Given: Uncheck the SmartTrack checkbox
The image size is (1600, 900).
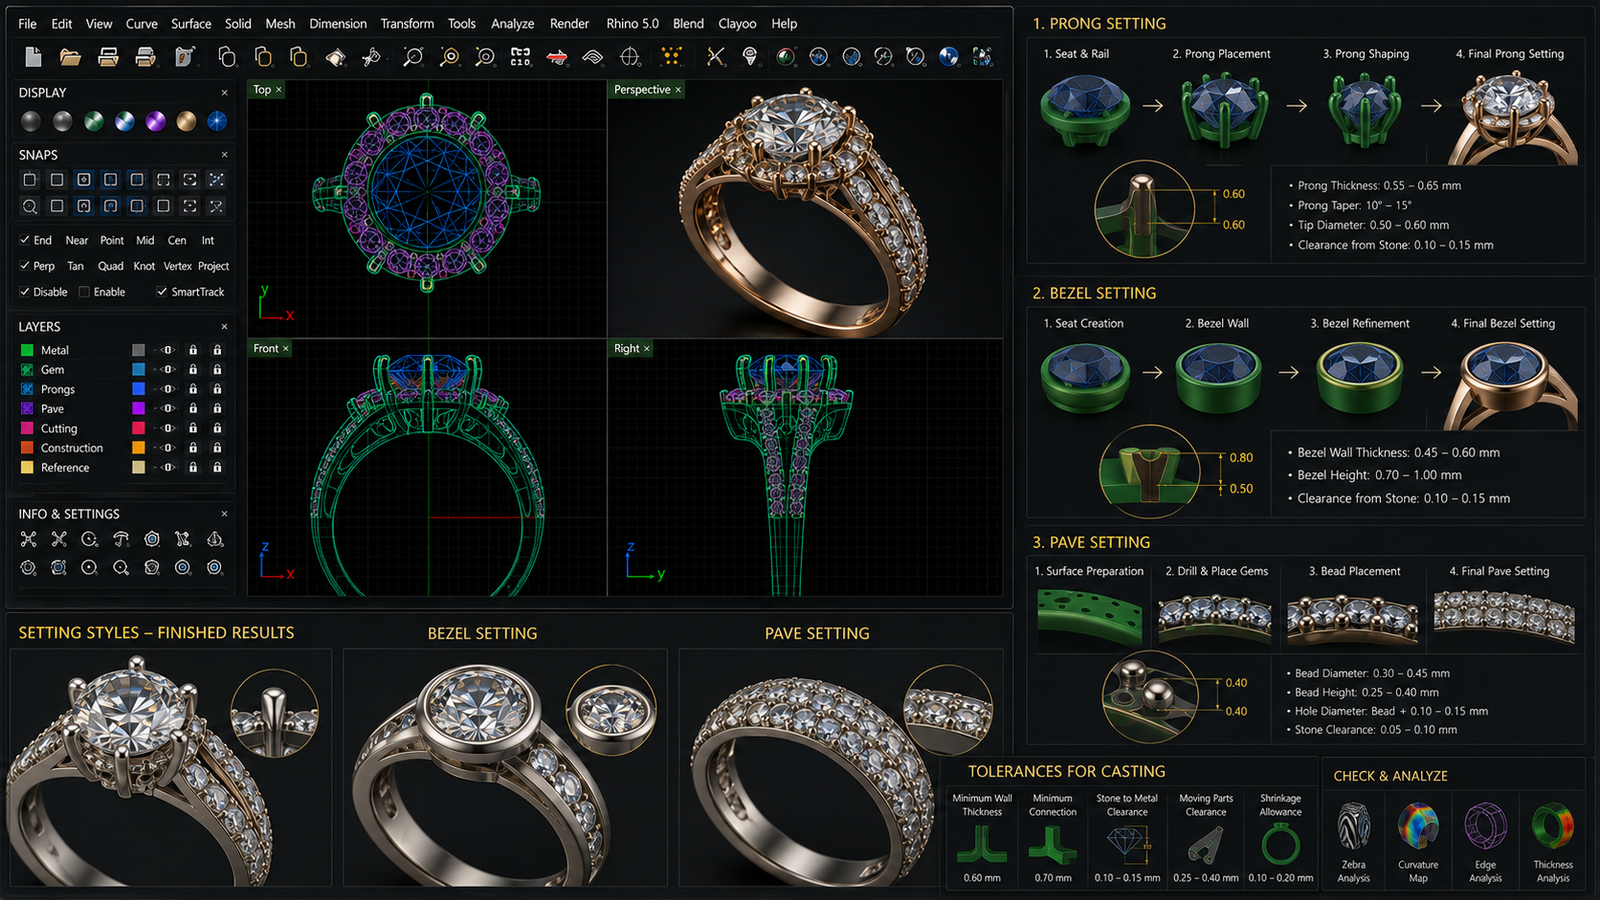Looking at the screenshot, I should [x=162, y=292].
